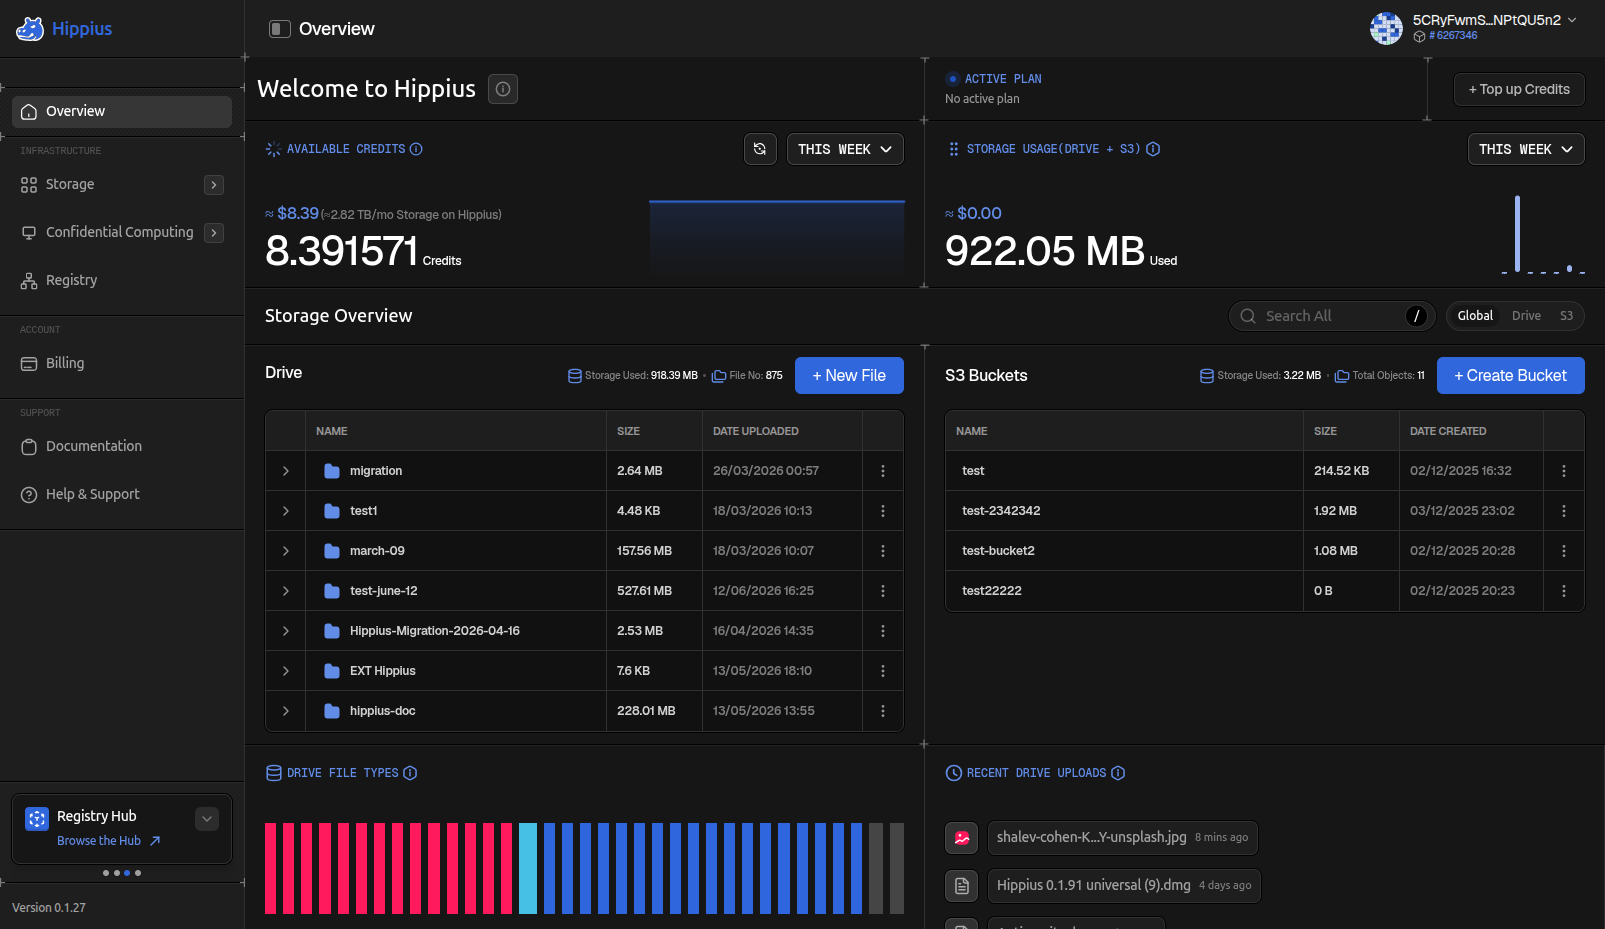The width and height of the screenshot is (1605, 929).
Task: Switch storage view to Drive
Action: (1526, 316)
